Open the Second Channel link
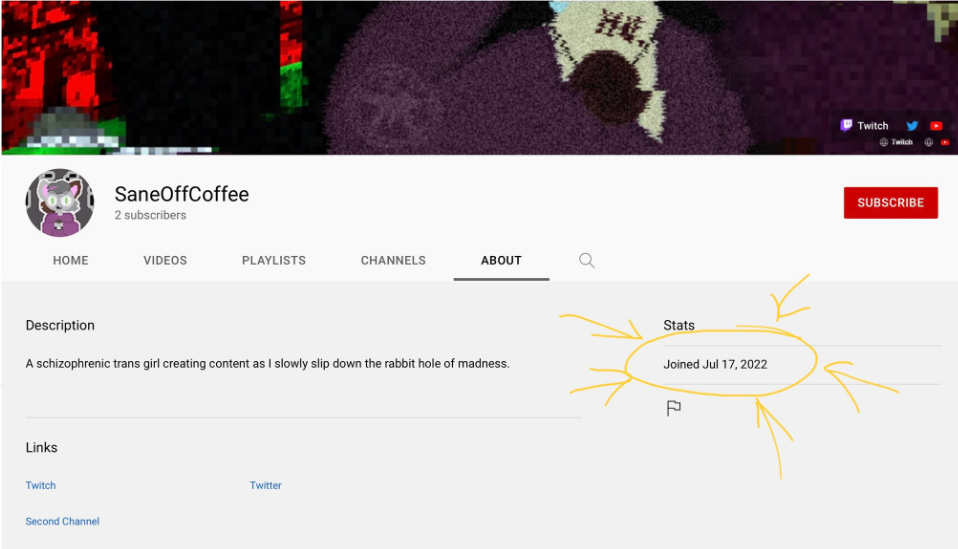The image size is (958, 549). 62,522
